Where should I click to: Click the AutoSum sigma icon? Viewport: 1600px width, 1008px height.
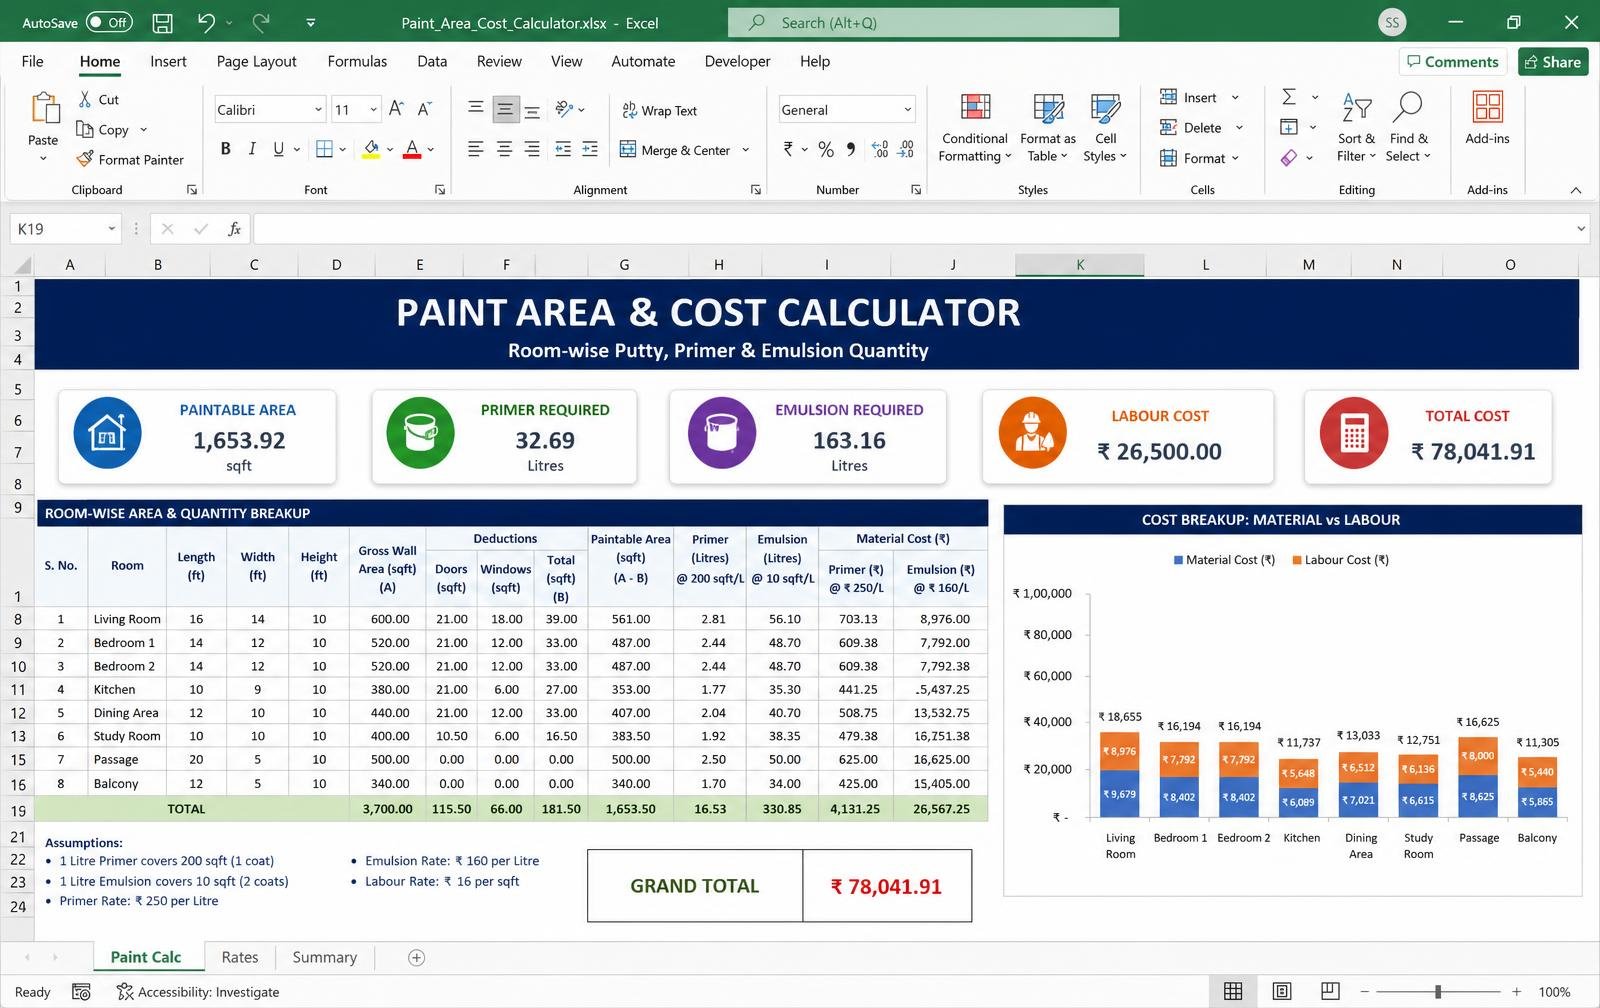[1289, 97]
